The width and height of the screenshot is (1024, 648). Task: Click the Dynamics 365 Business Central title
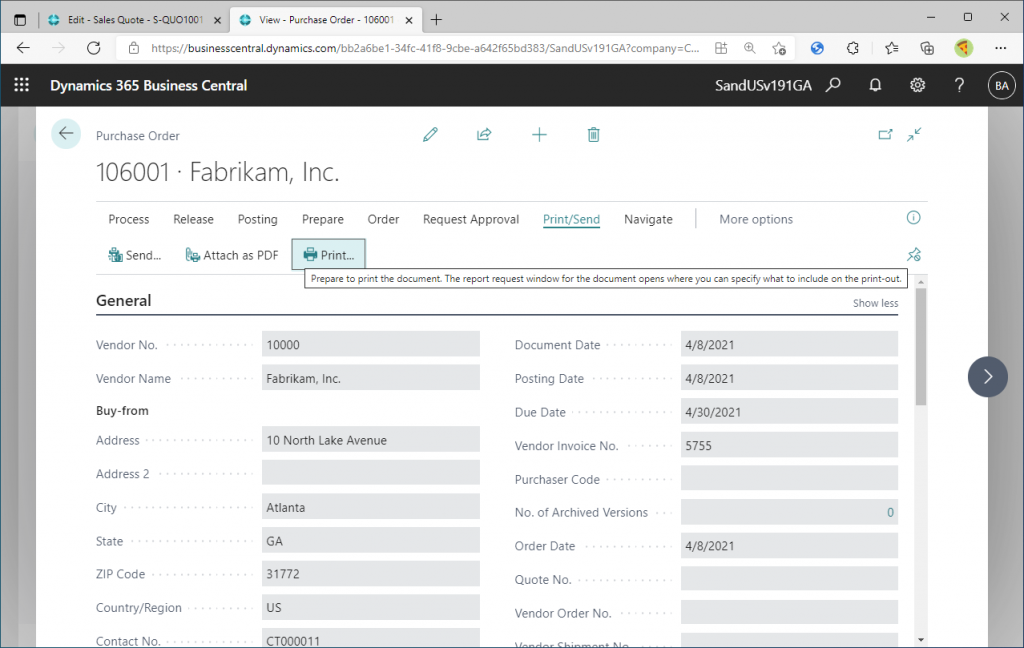[148, 86]
